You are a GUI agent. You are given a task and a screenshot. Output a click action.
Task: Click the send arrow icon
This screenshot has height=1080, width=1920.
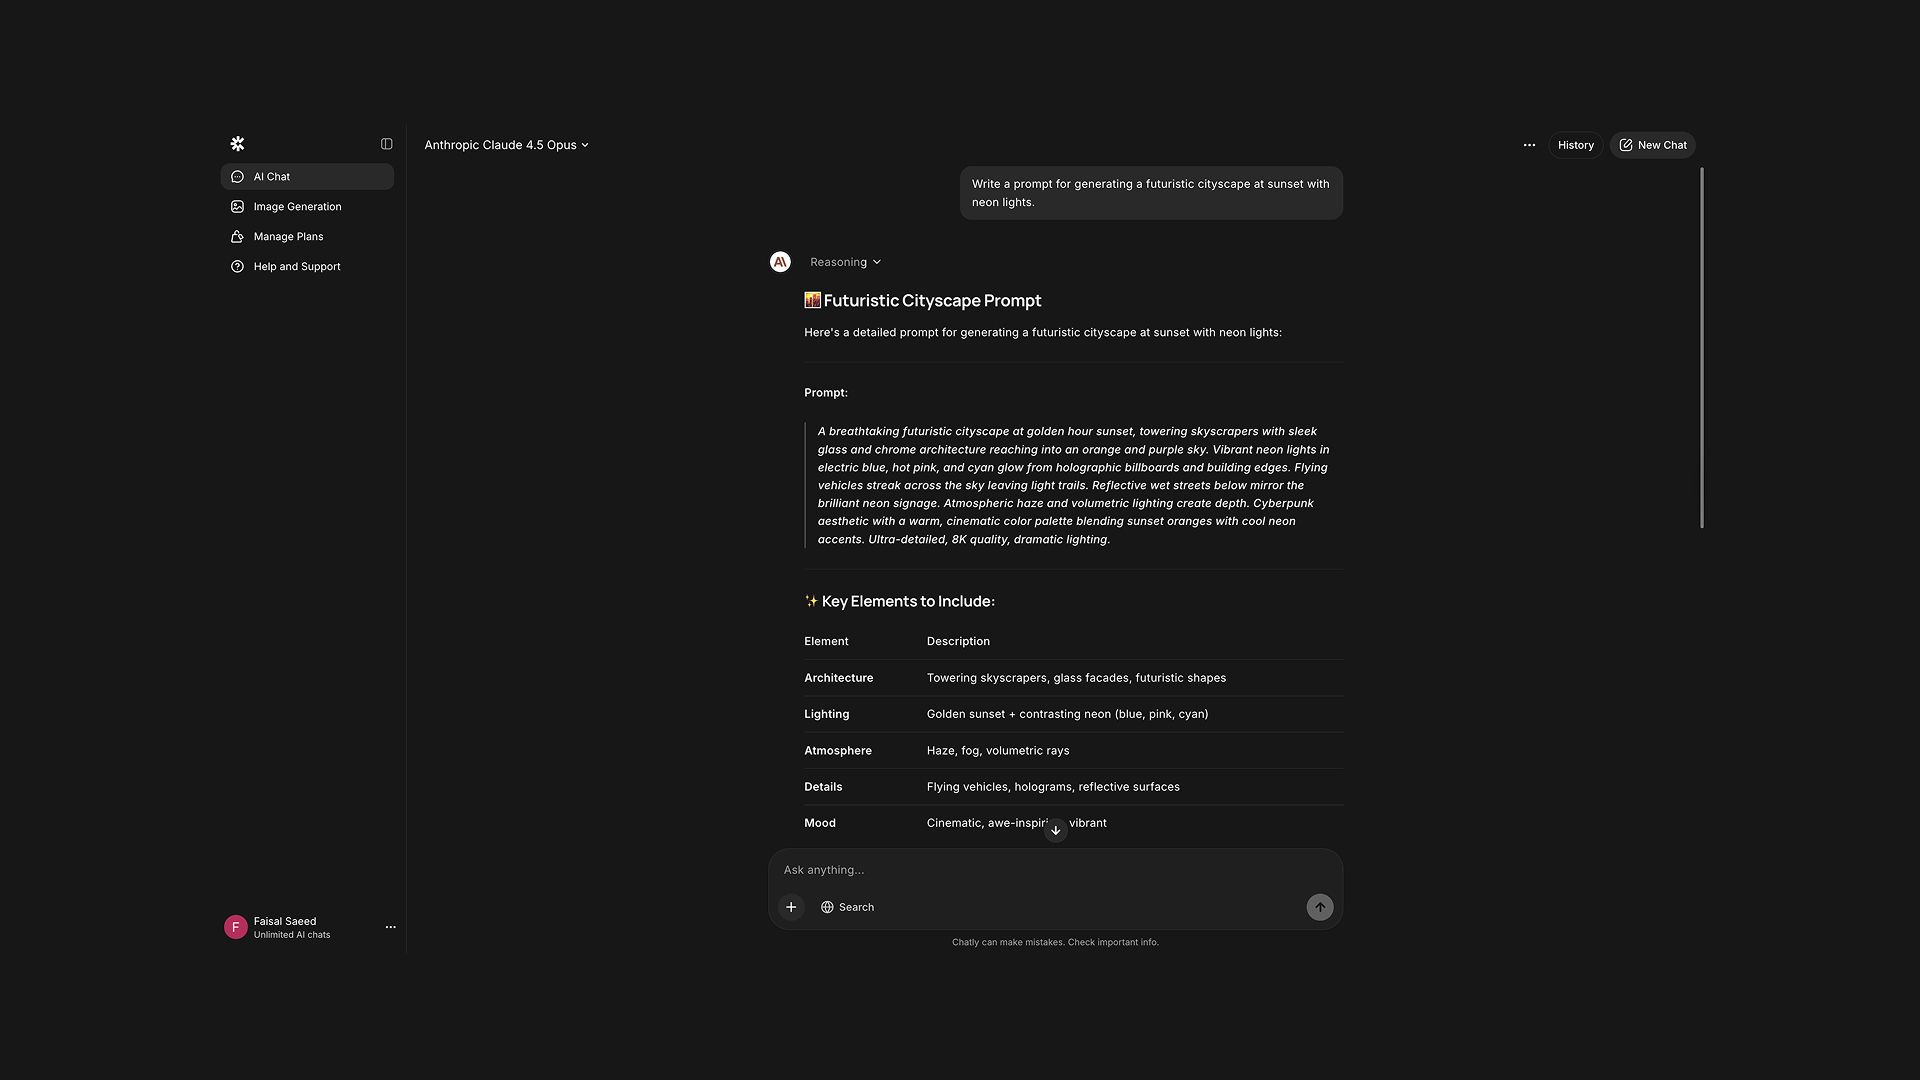(1319, 907)
